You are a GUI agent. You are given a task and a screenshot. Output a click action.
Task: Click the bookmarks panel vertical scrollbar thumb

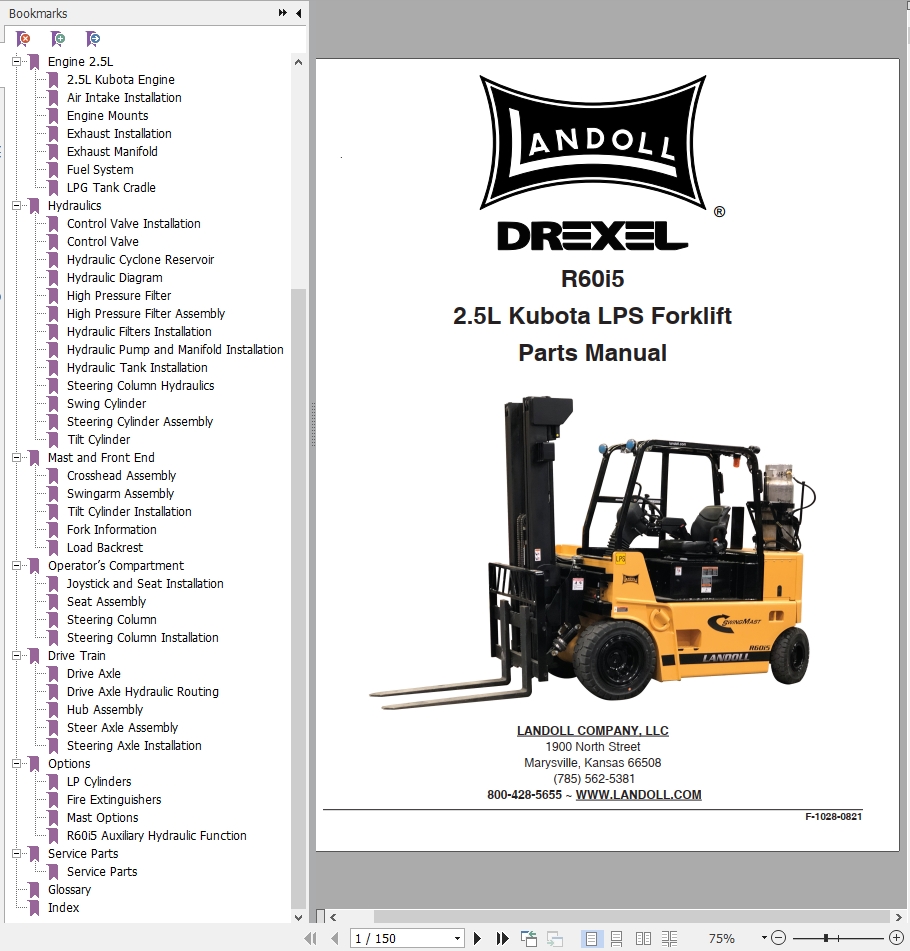click(x=298, y=597)
